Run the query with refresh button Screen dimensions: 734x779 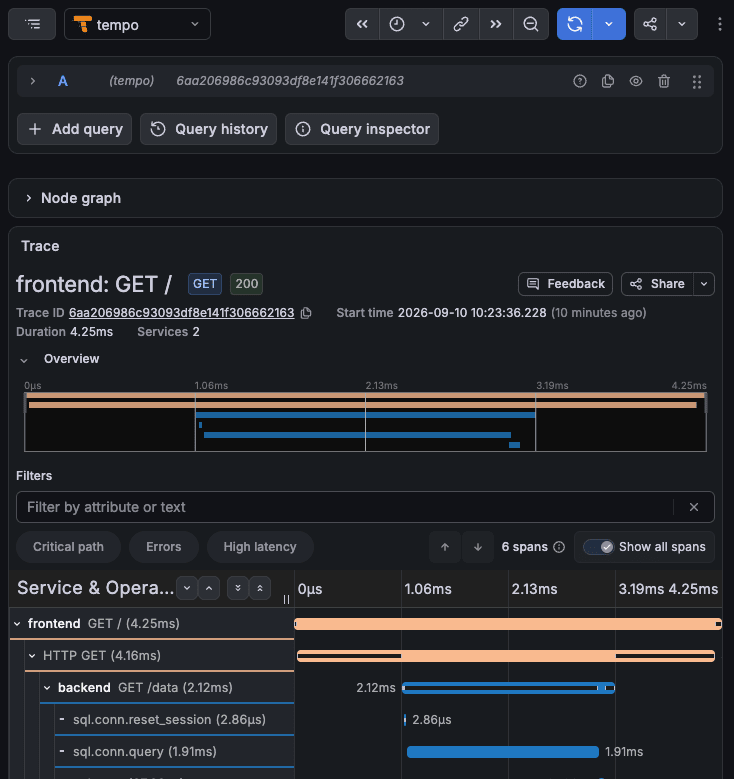tap(574, 24)
